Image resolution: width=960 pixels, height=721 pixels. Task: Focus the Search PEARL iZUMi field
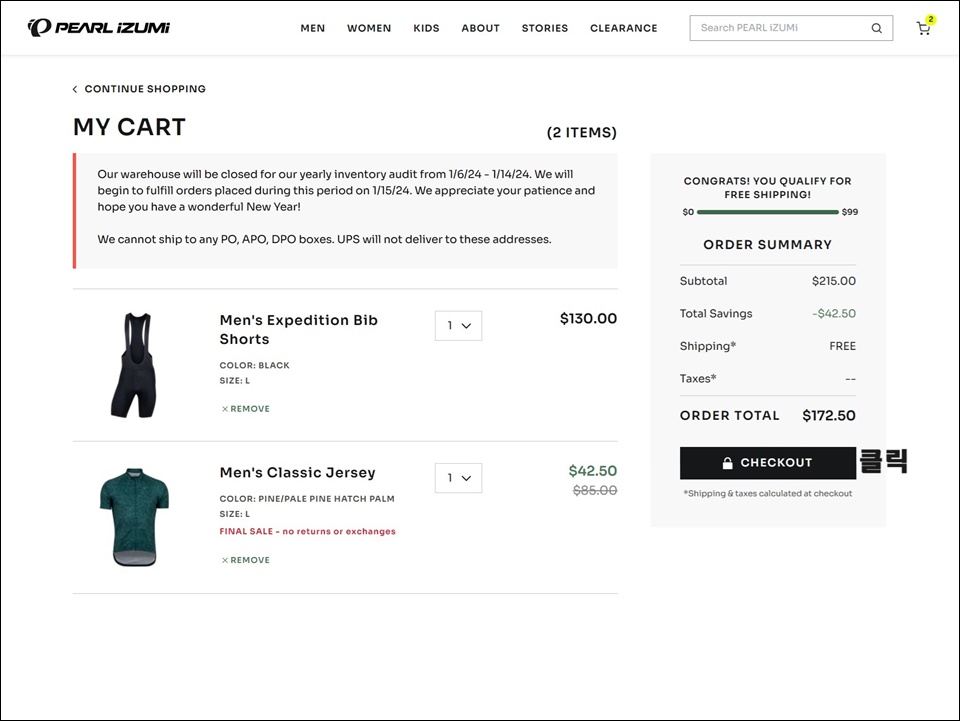pos(791,28)
